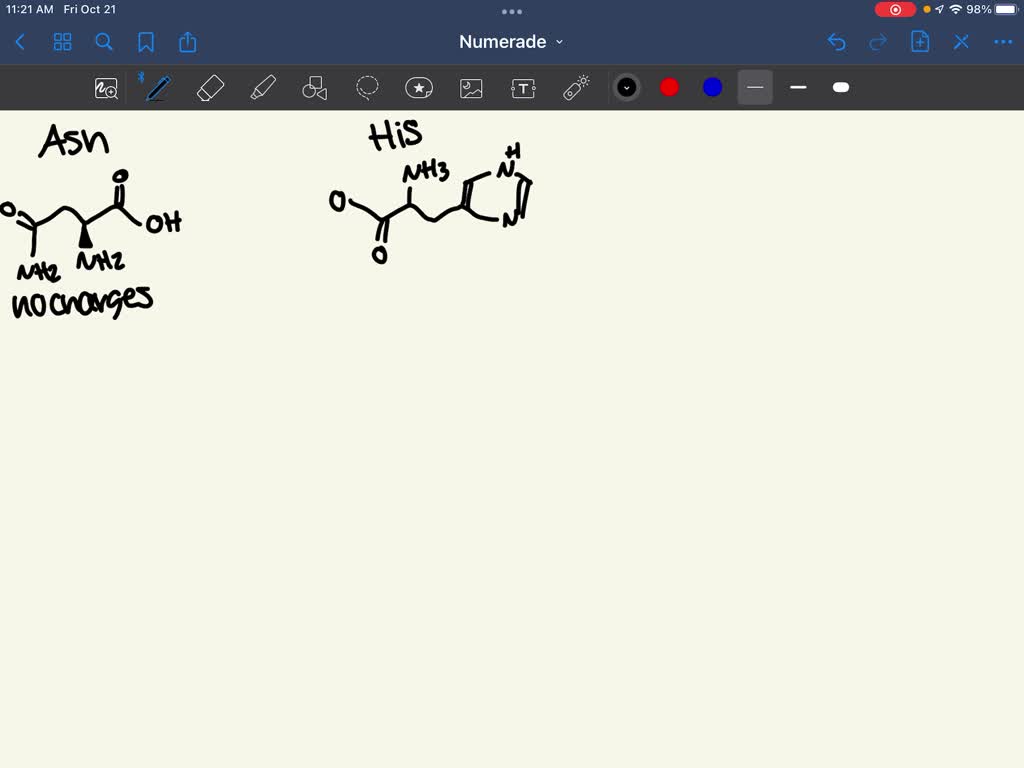1024x768 pixels.
Task: Select the Highlighter tool
Action: (262, 88)
